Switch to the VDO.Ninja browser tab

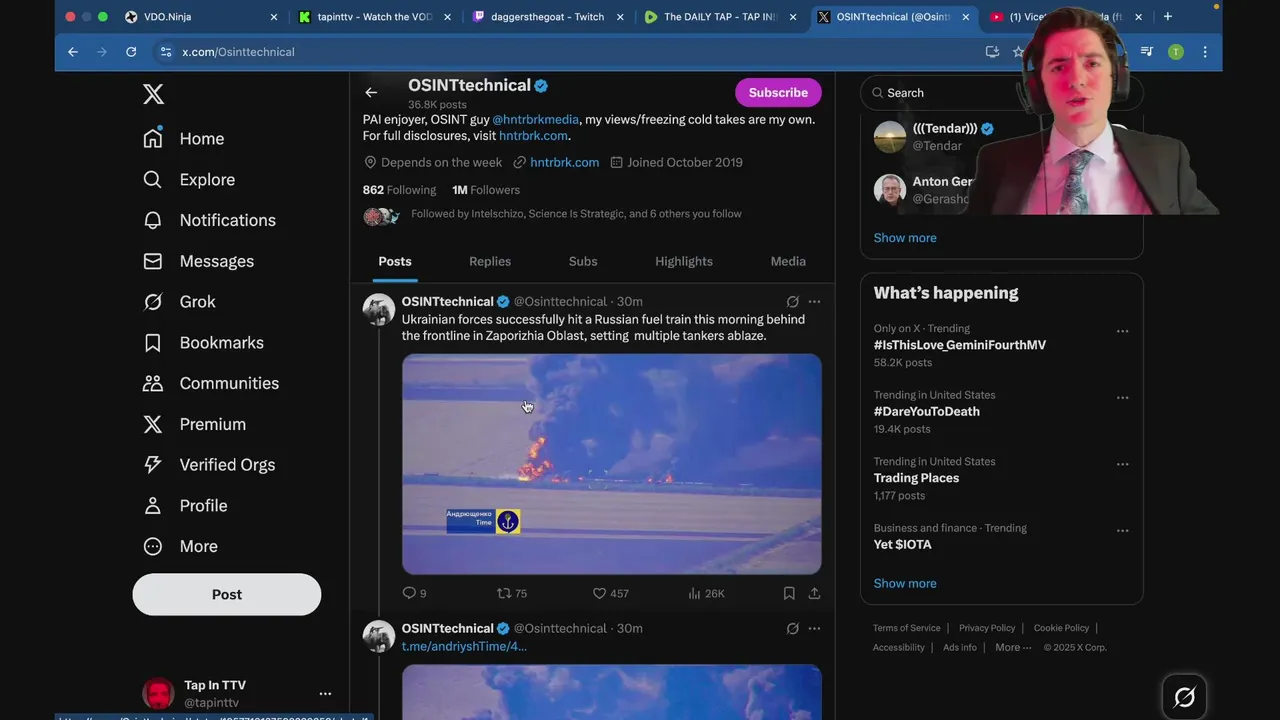(x=199, y=17)
